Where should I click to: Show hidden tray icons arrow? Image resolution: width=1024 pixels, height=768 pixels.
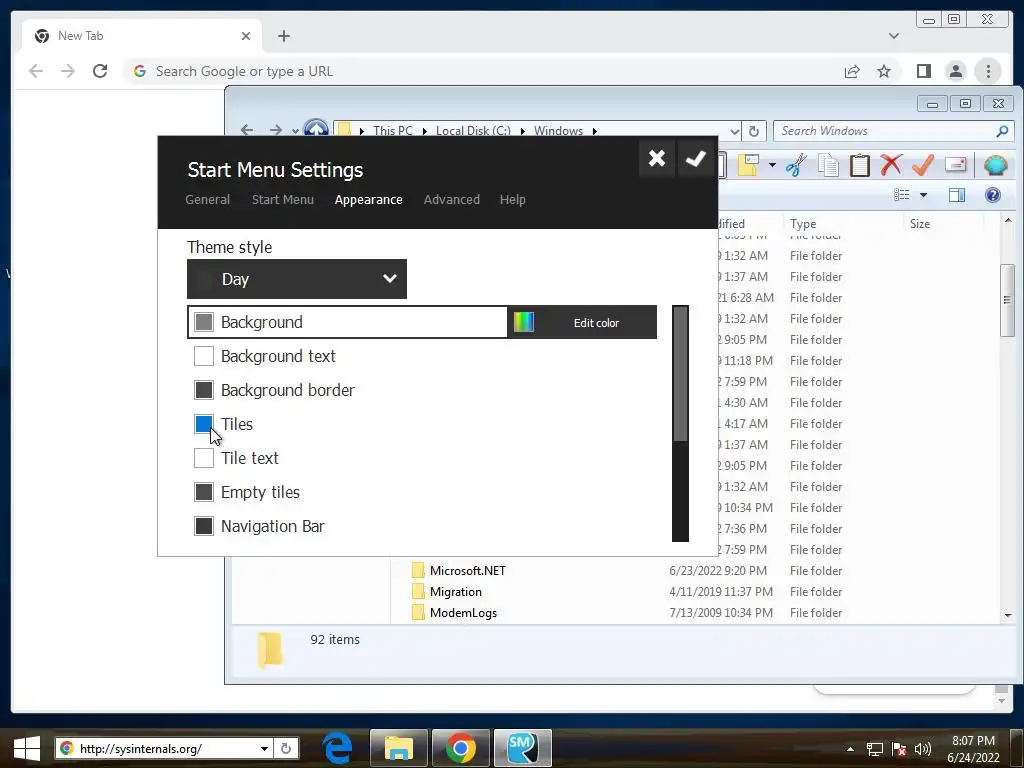coord(850,749)
